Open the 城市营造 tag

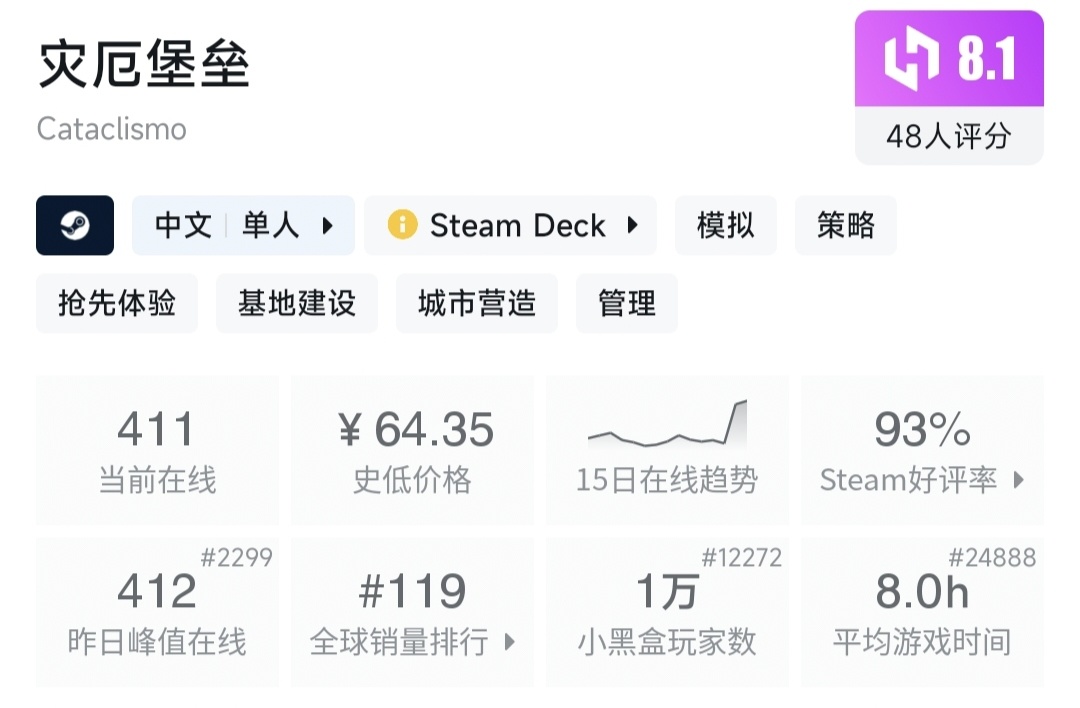pyautogui.click(x=477, y=303)
